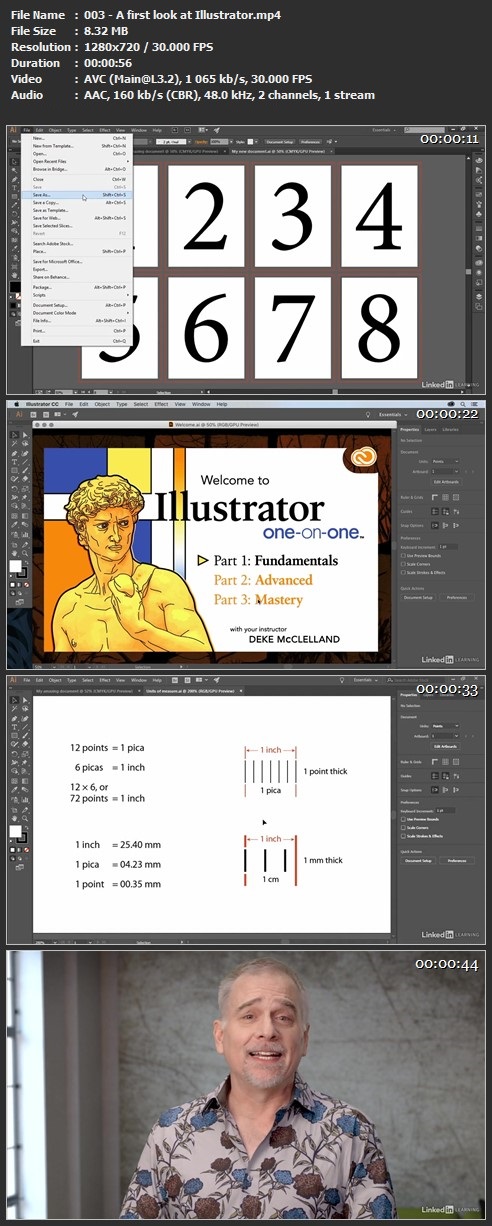Select the Direct Selection tool in 00:00:33 frame
This screenshot has width=492, height=1226.
coord(25,700)
